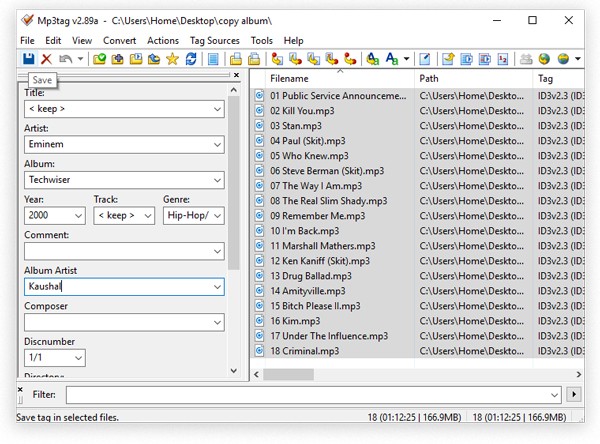600x444 pixels.
Task: Select the file 08 The Real Slim Shady.mp3
Action: (329, 201)
